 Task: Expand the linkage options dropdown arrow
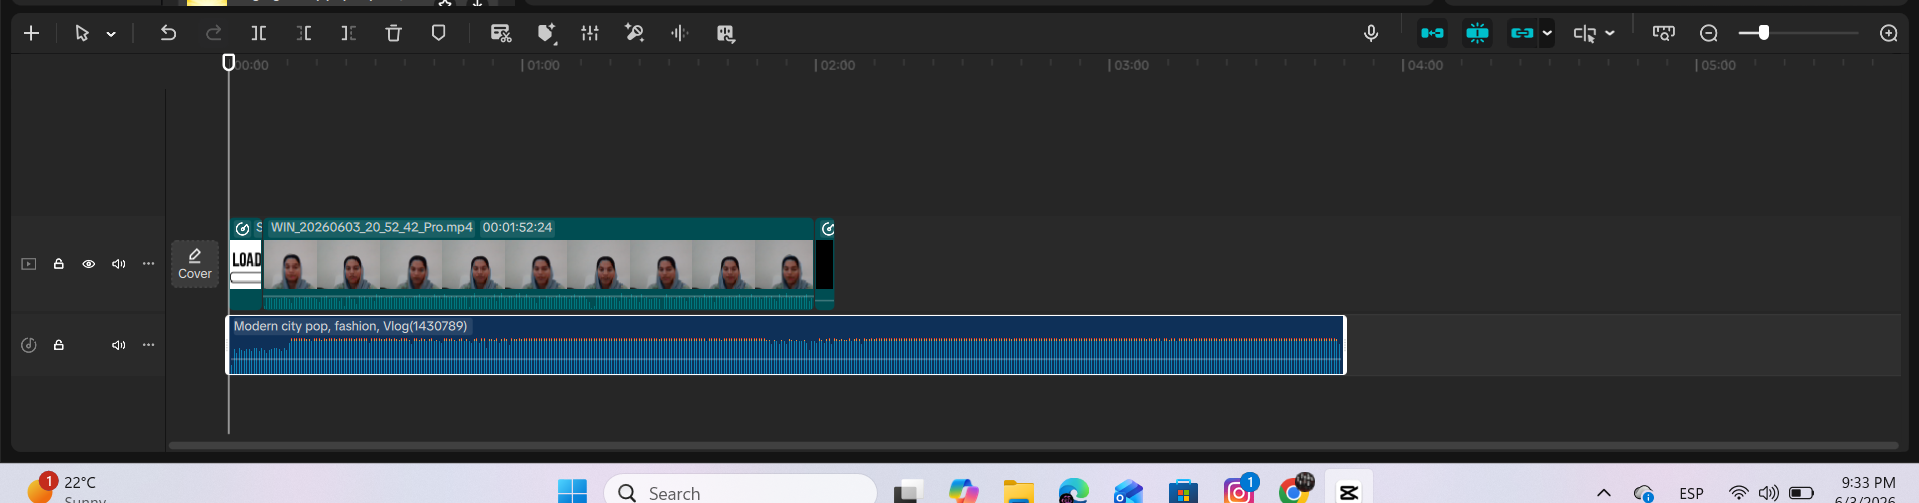[x=1547, y=33]
